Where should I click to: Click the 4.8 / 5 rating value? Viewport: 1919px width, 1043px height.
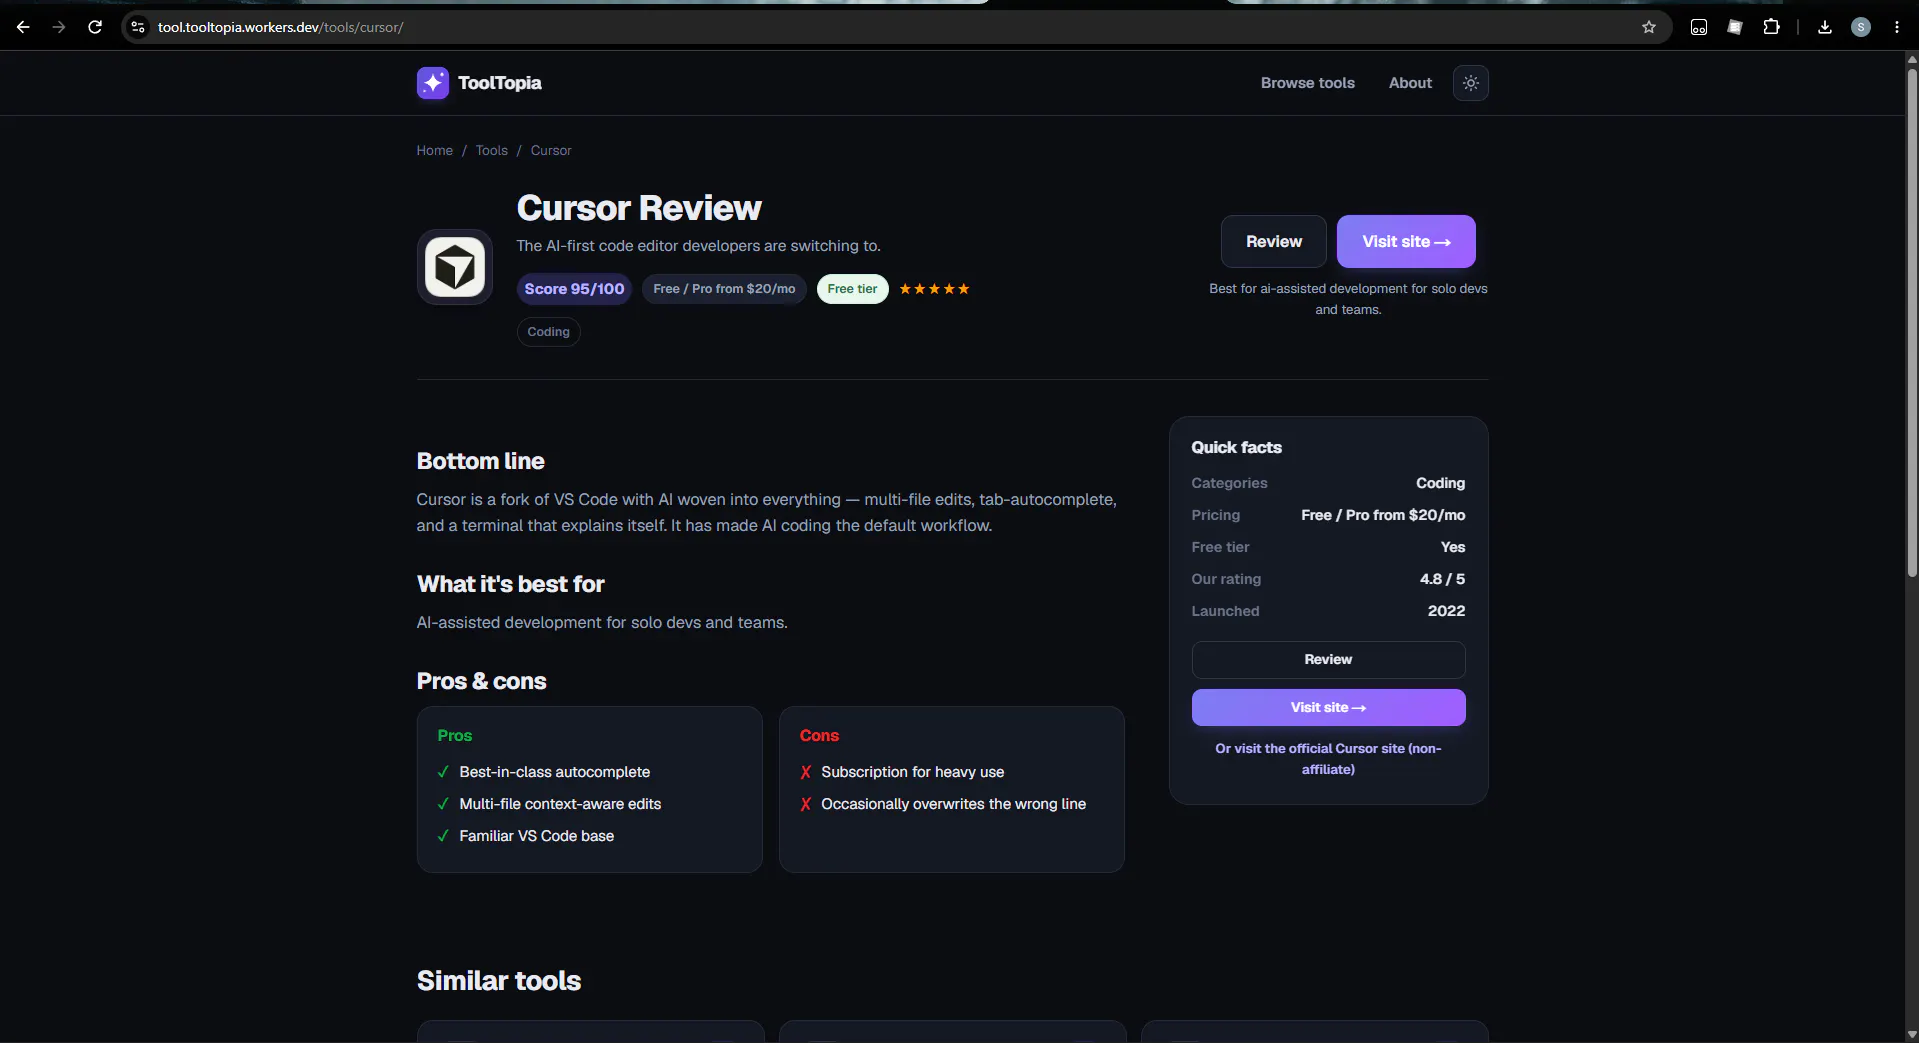(1442, 579)
